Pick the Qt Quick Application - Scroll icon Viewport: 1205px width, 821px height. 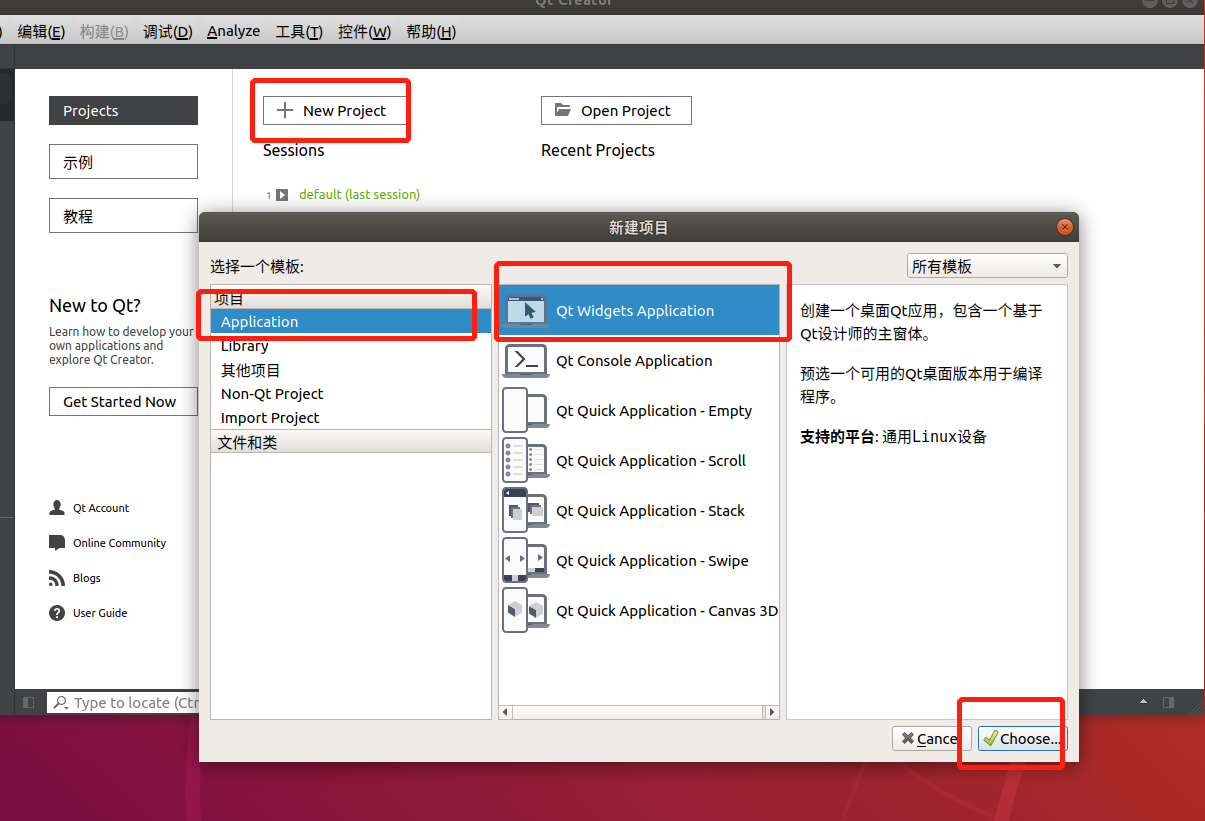point(526,461)
